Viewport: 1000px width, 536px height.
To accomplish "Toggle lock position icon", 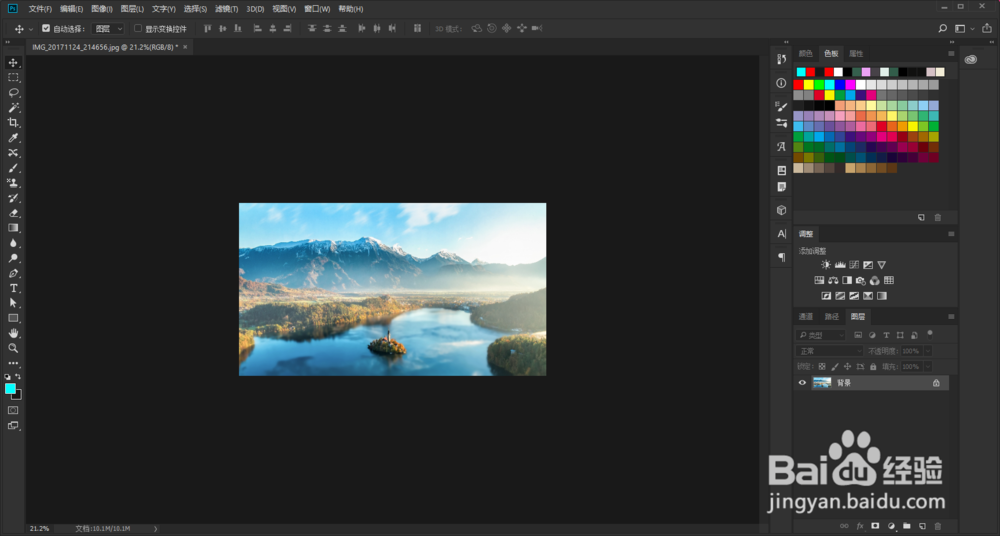I will coord(848,367).
